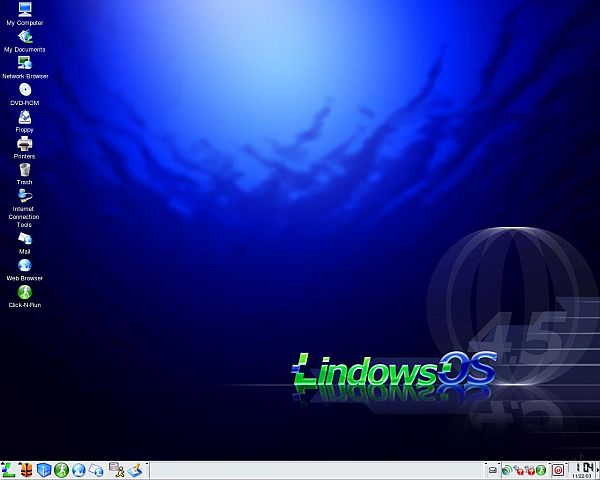Click the orange life vest help icon
Image resolution: width=600 pixels, height=480 pixels.
tap(25, 470)
